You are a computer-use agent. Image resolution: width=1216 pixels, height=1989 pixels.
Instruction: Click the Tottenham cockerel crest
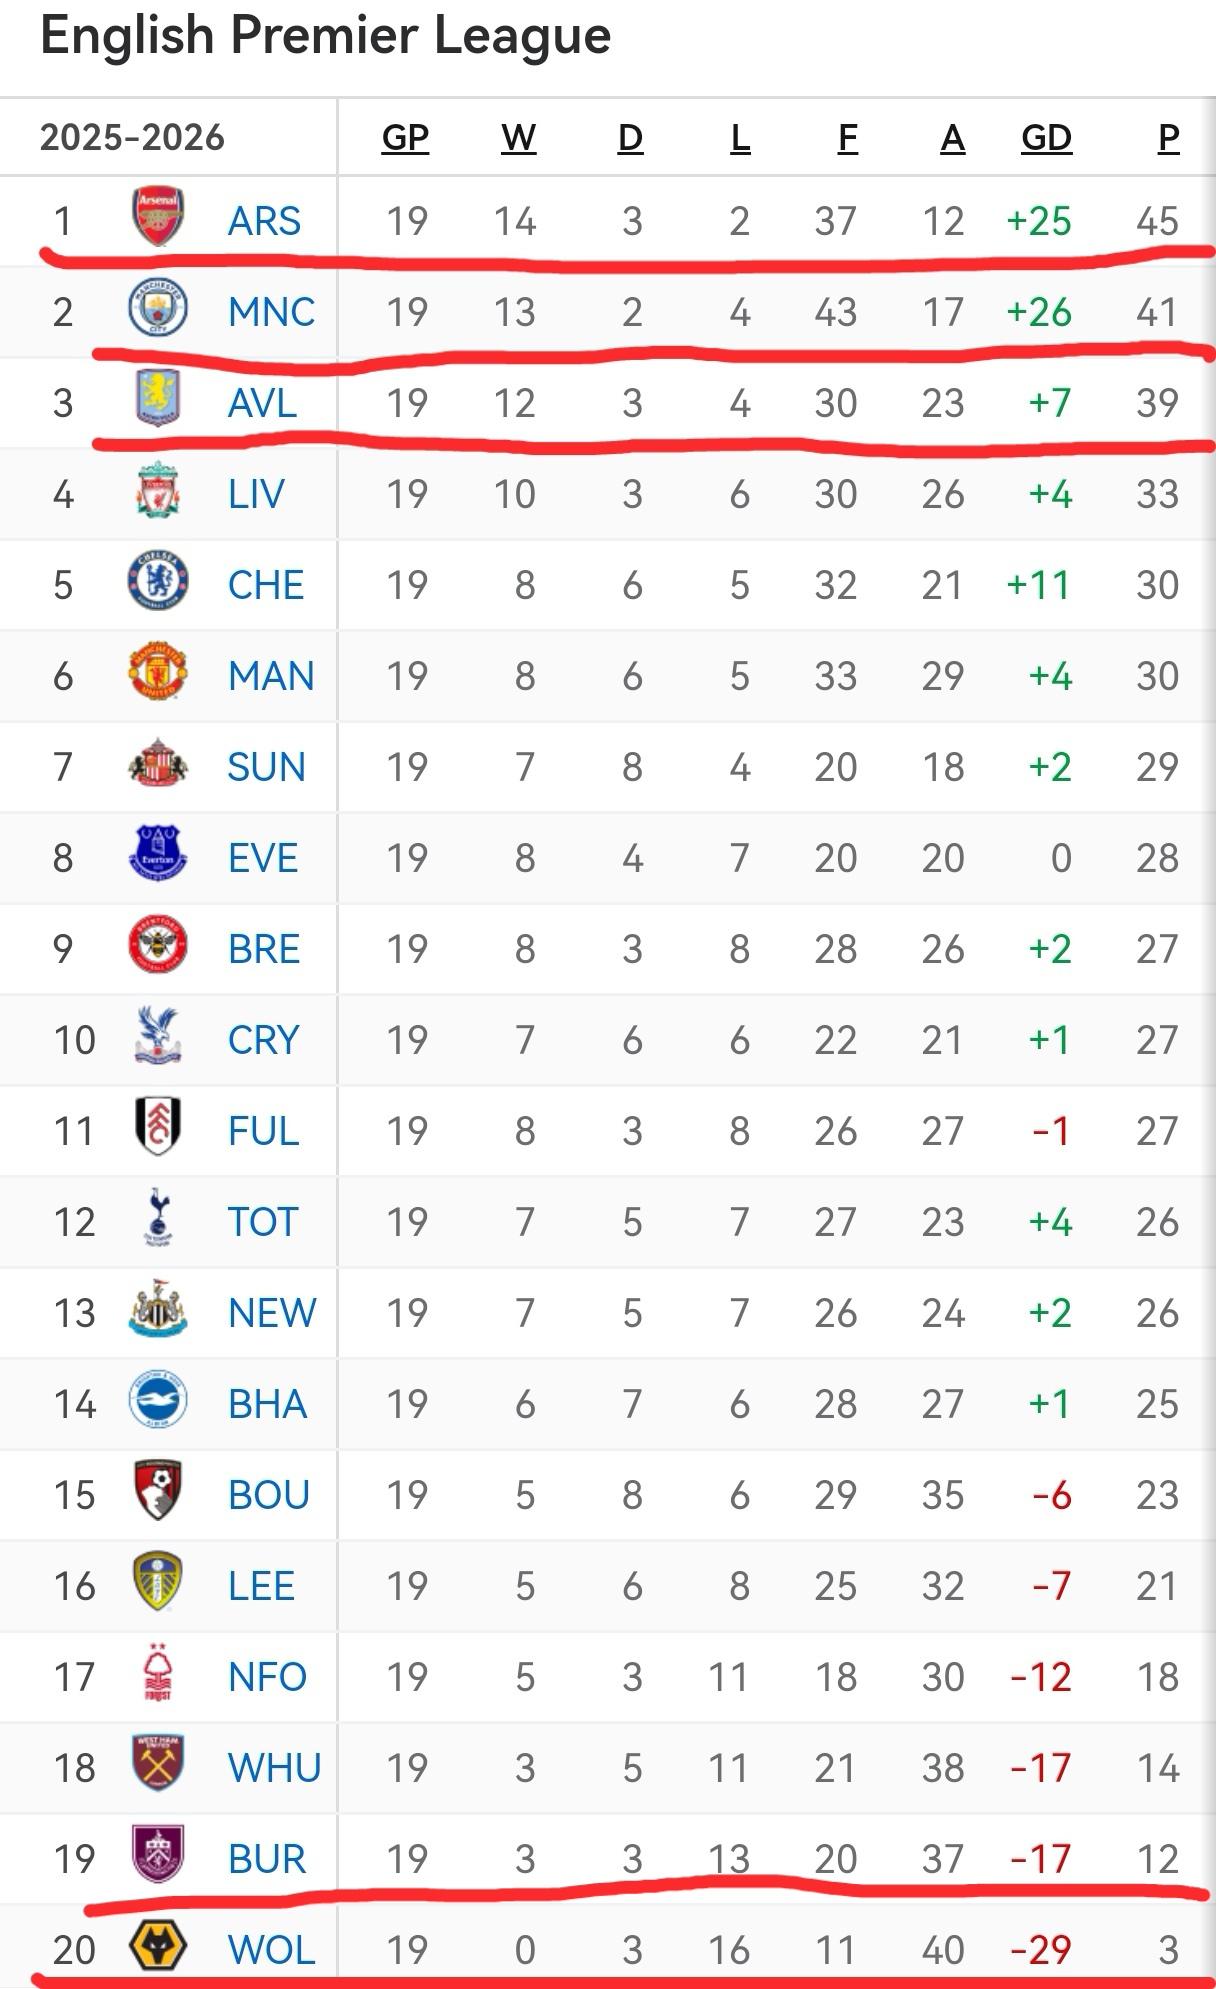click(158, 1218)
